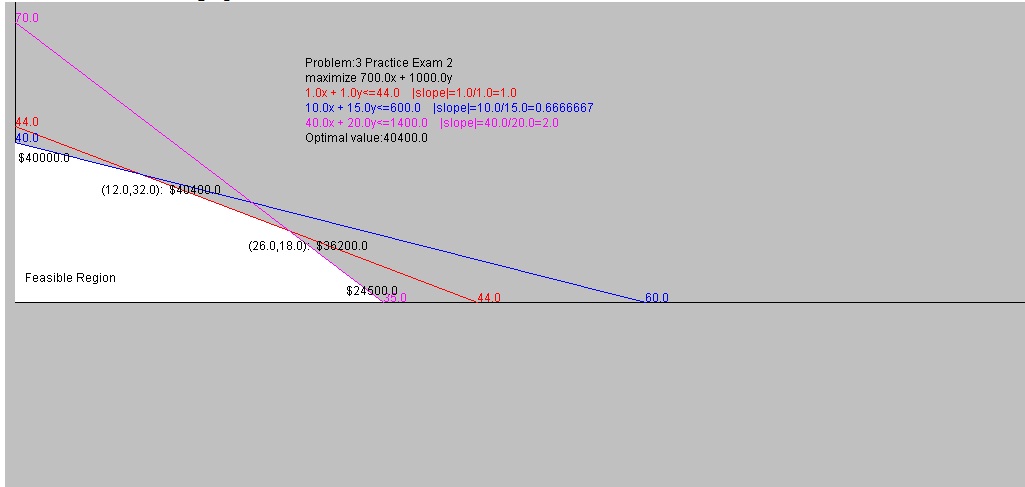This screenshot has width=1025, height=487.
Task: Click the magenta 70.0 y-intercept label
Action: [27, 18]
